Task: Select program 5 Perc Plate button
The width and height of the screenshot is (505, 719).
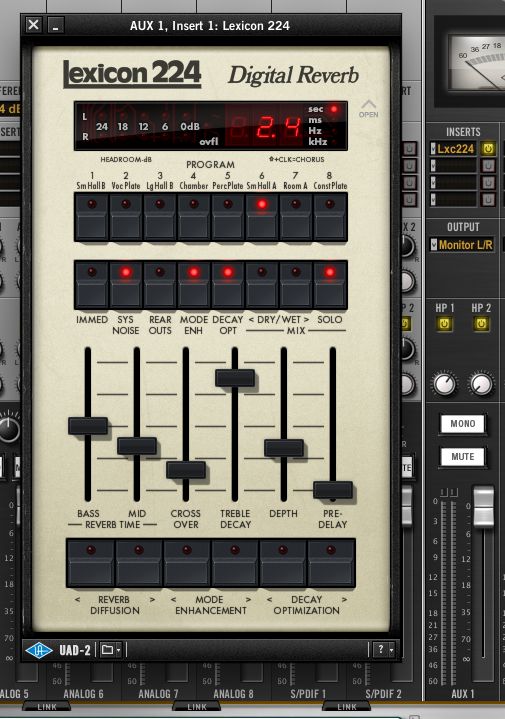Action: pos(228,217)
